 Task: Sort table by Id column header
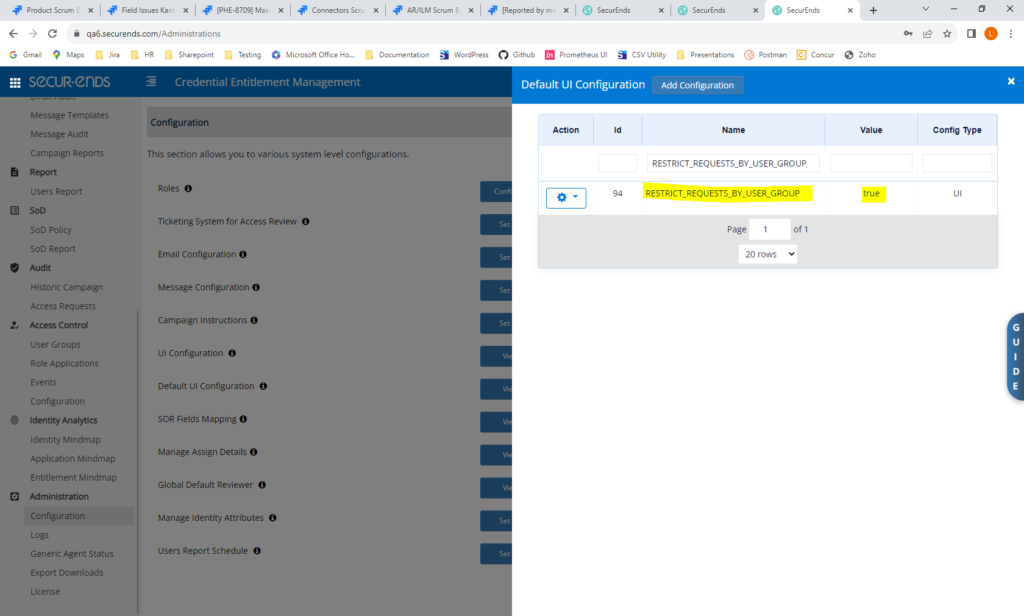[x=617, y=130]
